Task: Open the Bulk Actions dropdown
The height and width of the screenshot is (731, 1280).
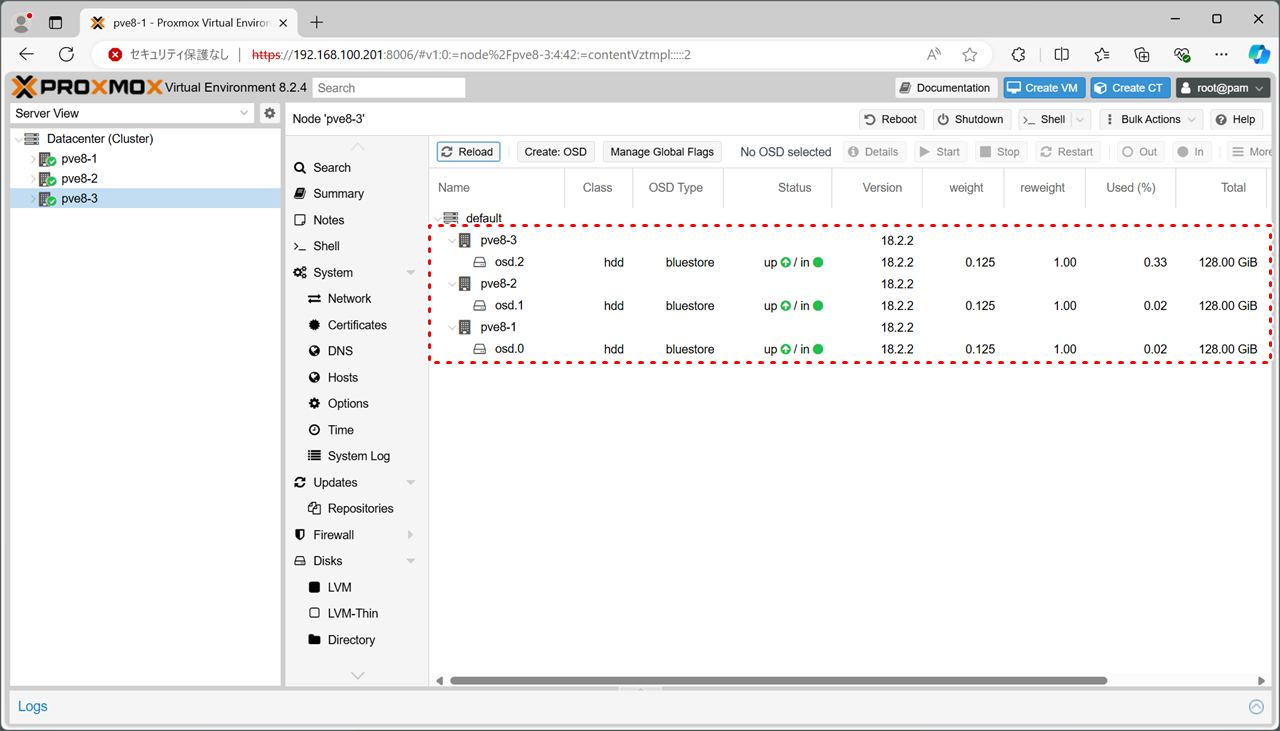Action: tap(1149, 119)
